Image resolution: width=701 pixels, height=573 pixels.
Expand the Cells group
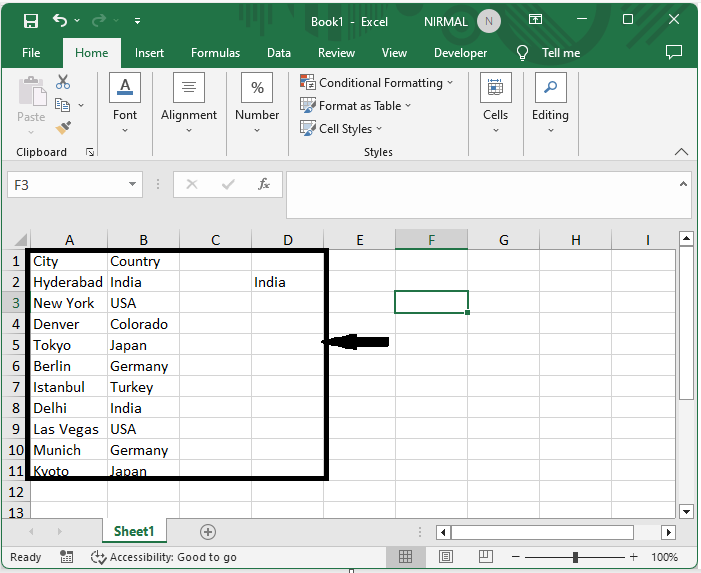(495, 104)
